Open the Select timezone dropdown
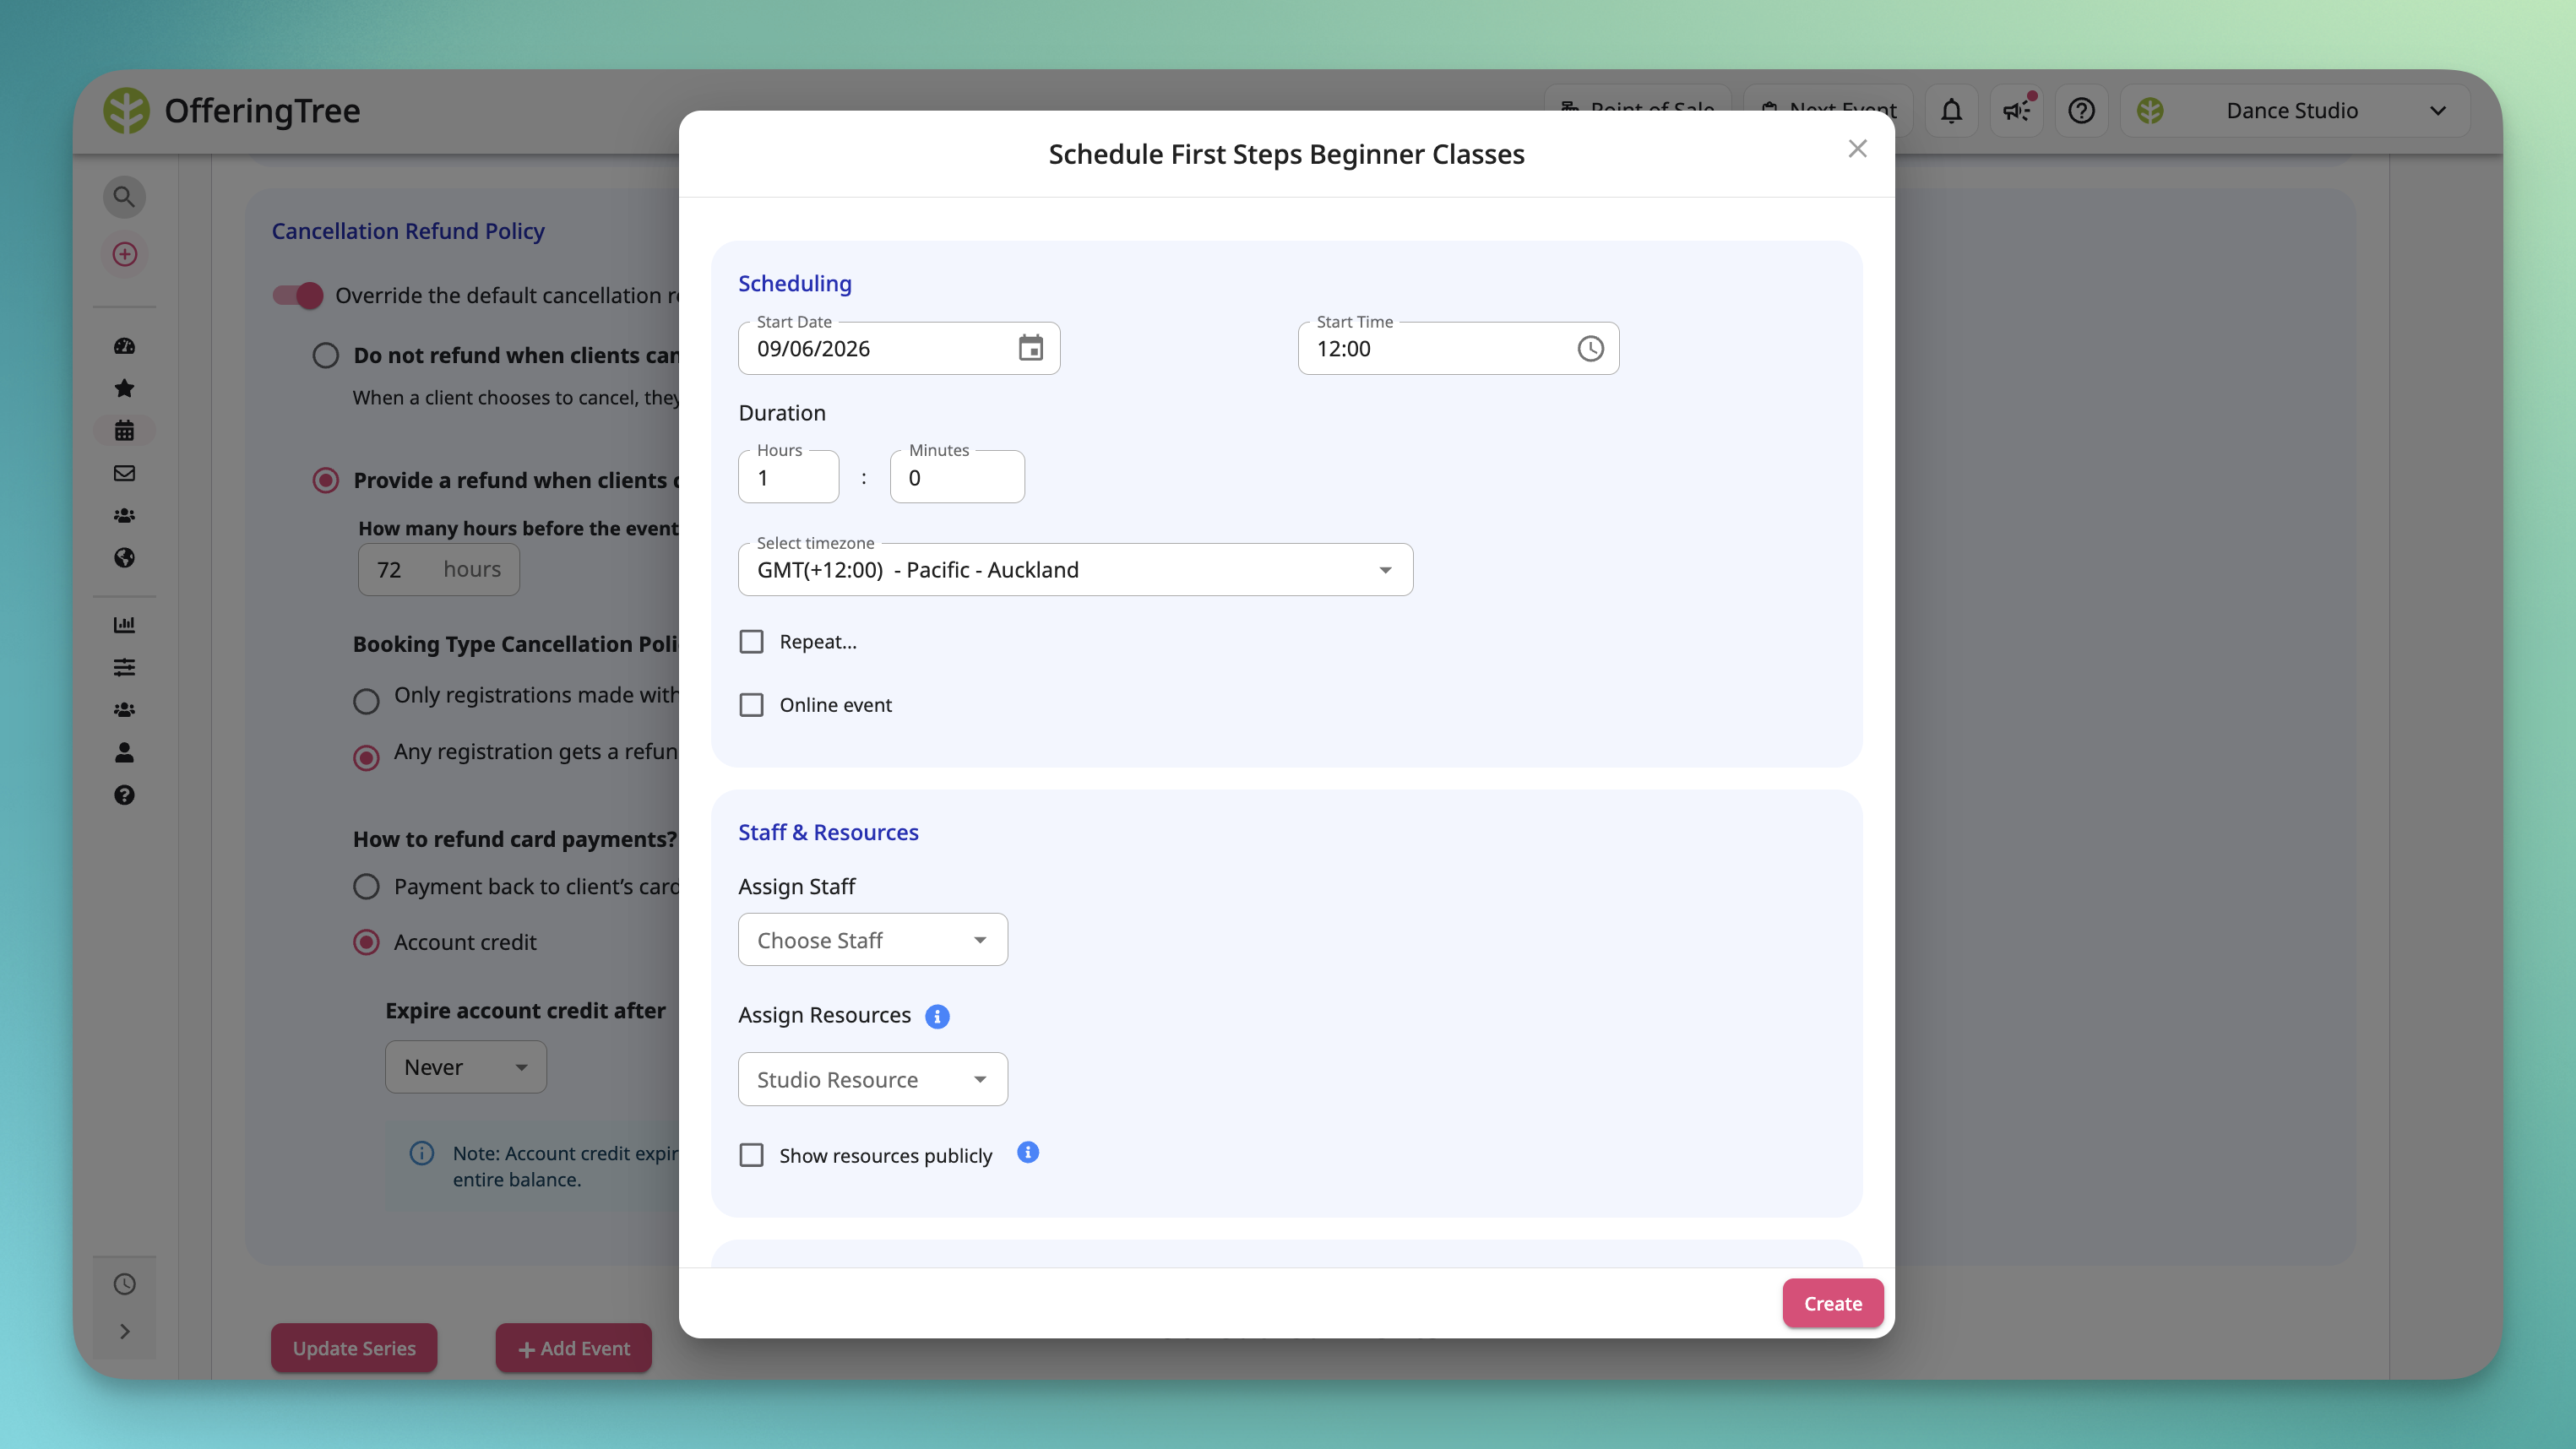Image resolution: width=2576 pixels, height=1449 pixels. [1075, 570]
